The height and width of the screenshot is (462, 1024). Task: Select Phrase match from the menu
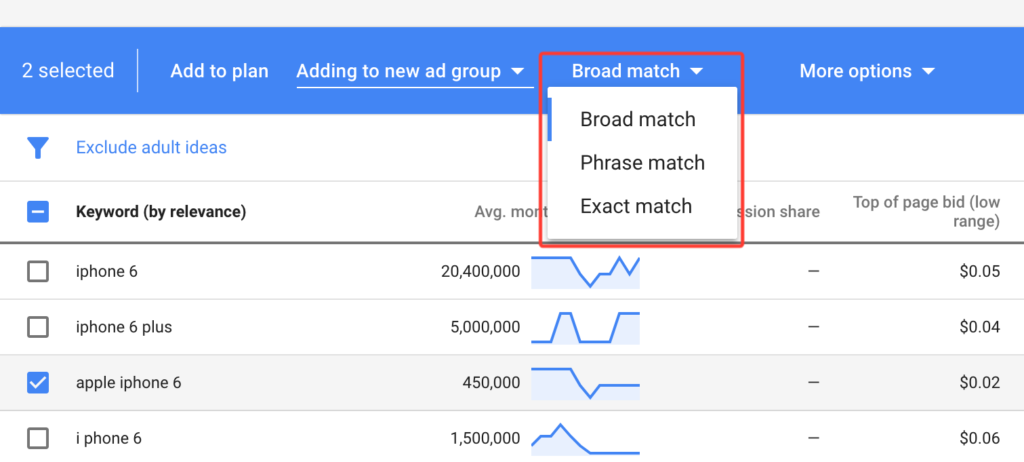coord(643,163)
